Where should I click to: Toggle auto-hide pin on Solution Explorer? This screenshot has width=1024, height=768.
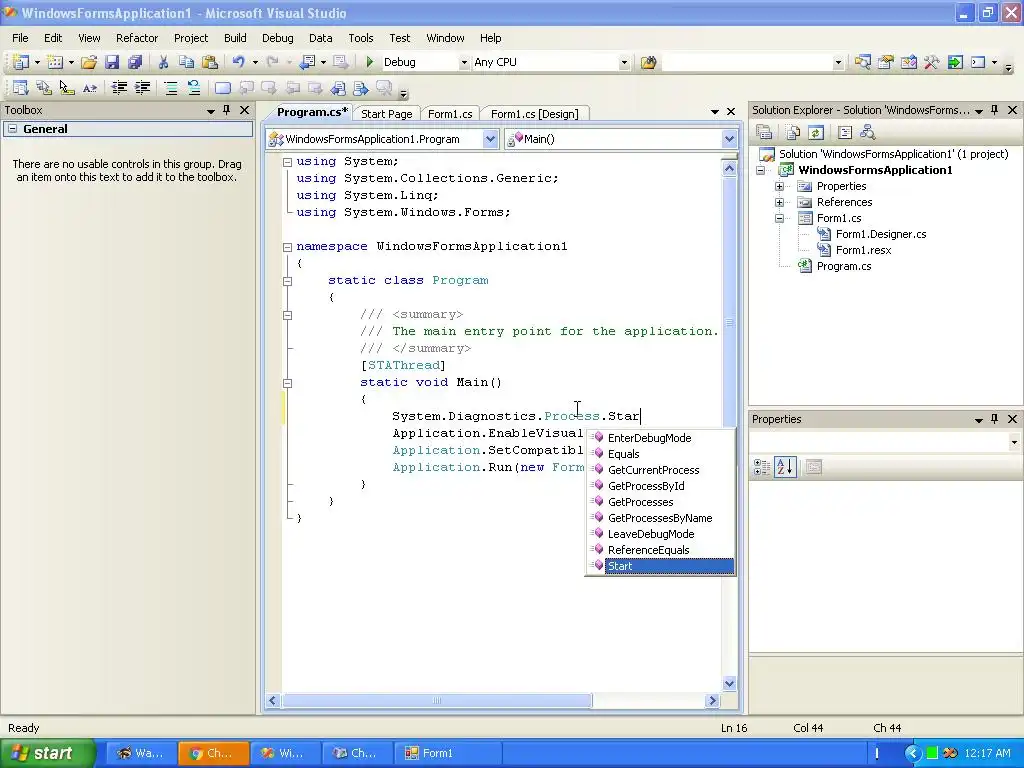tap(995, 110)
